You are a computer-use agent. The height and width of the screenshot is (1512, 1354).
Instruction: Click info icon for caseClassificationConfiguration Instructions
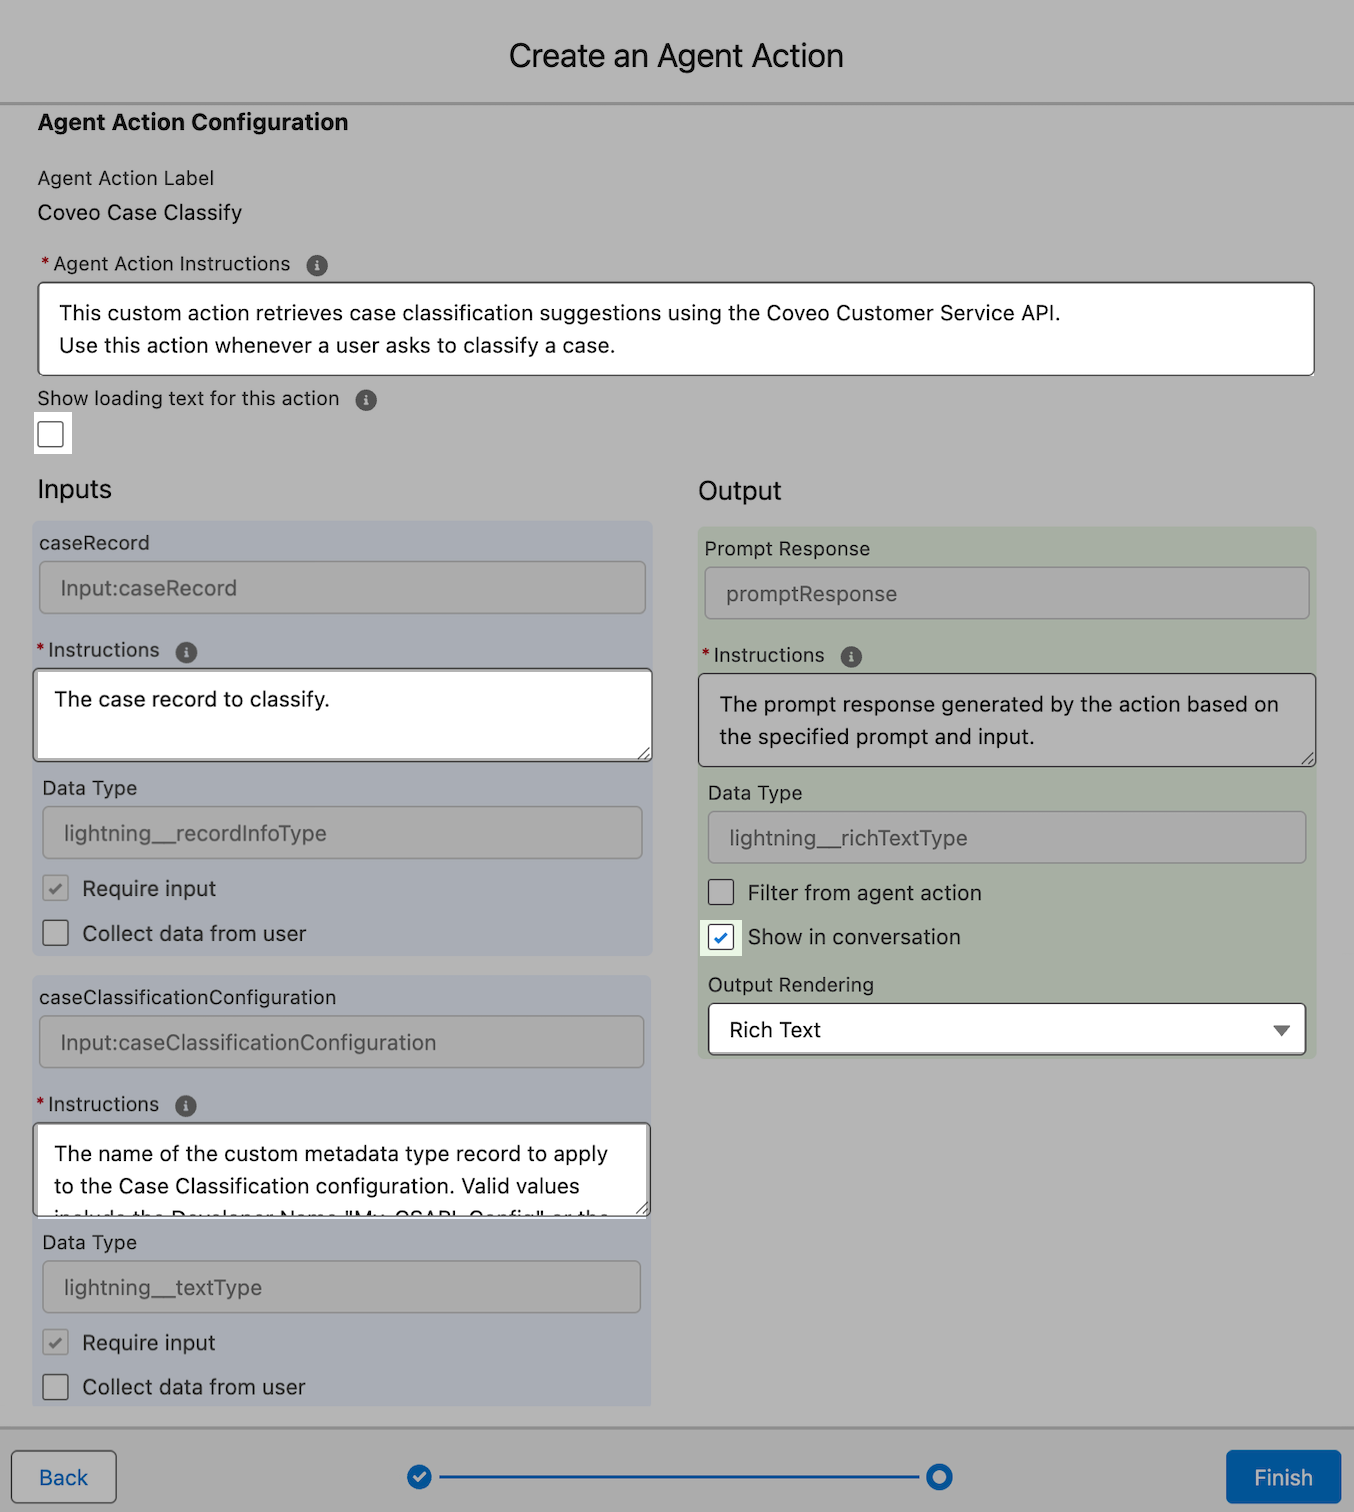[x=186, y=1106]
